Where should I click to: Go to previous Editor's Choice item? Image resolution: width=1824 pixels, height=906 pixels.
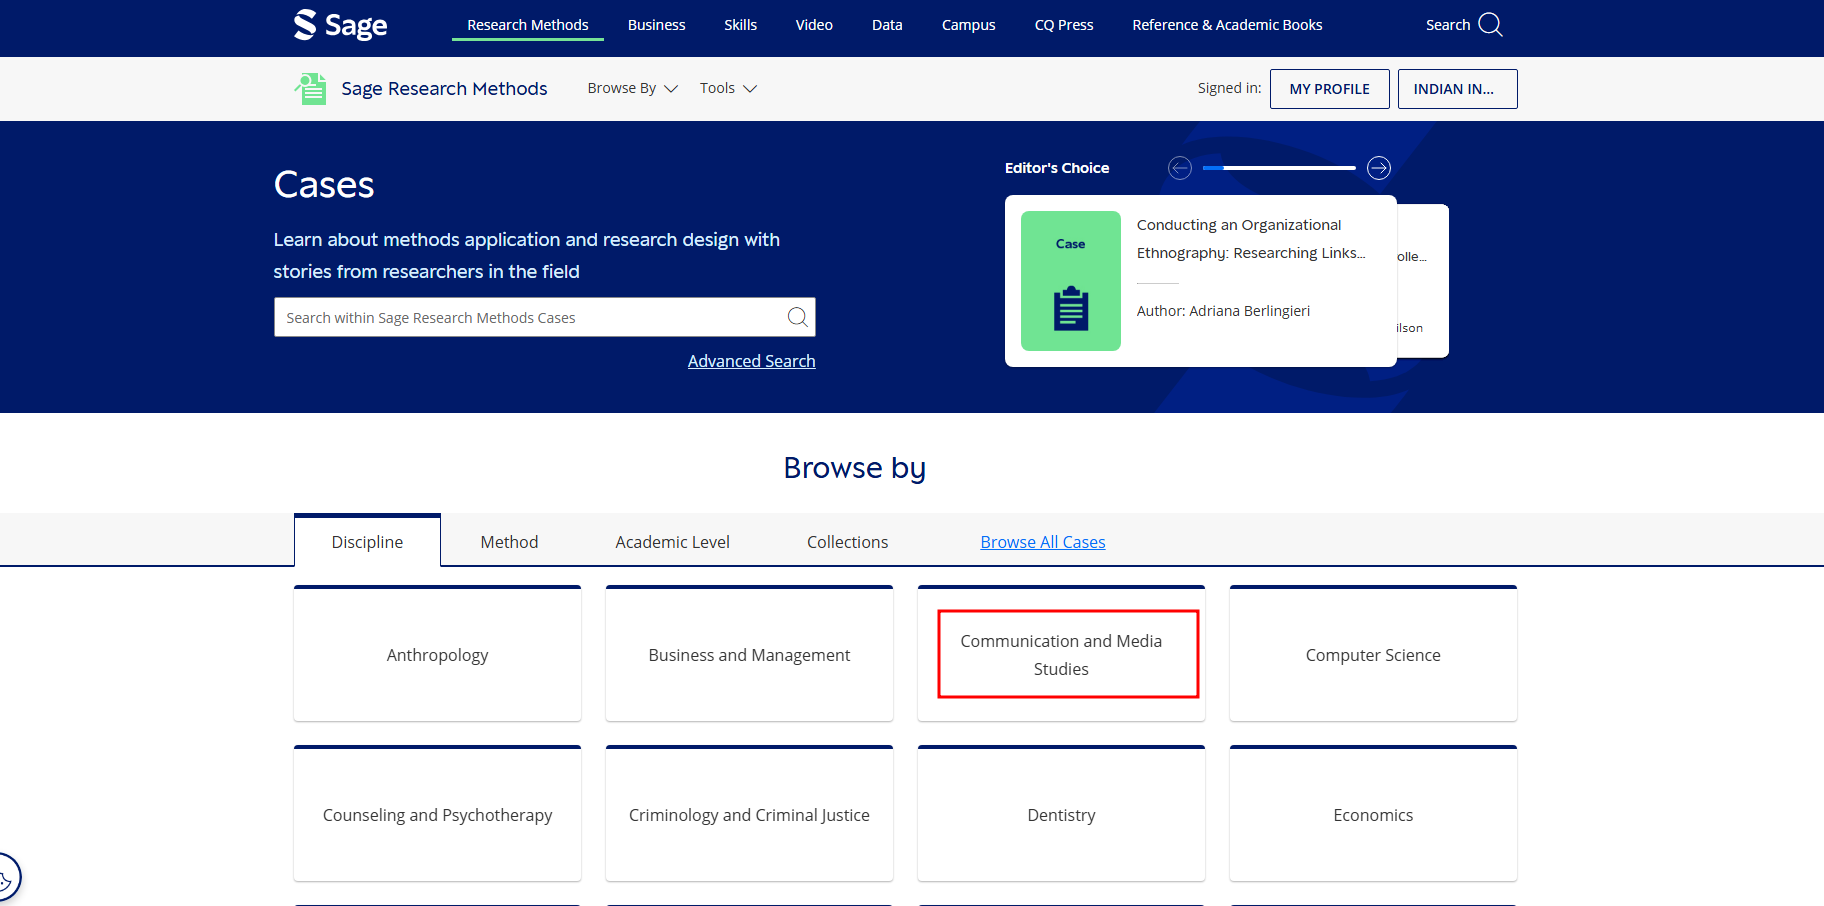[1180, 168]
